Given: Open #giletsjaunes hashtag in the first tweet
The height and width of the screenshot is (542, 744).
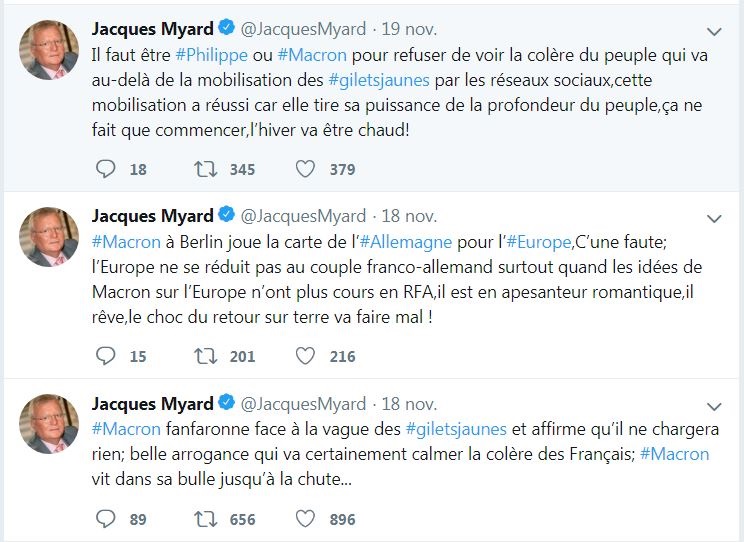Looking at the screenshot, I should (x=380, y=81).
